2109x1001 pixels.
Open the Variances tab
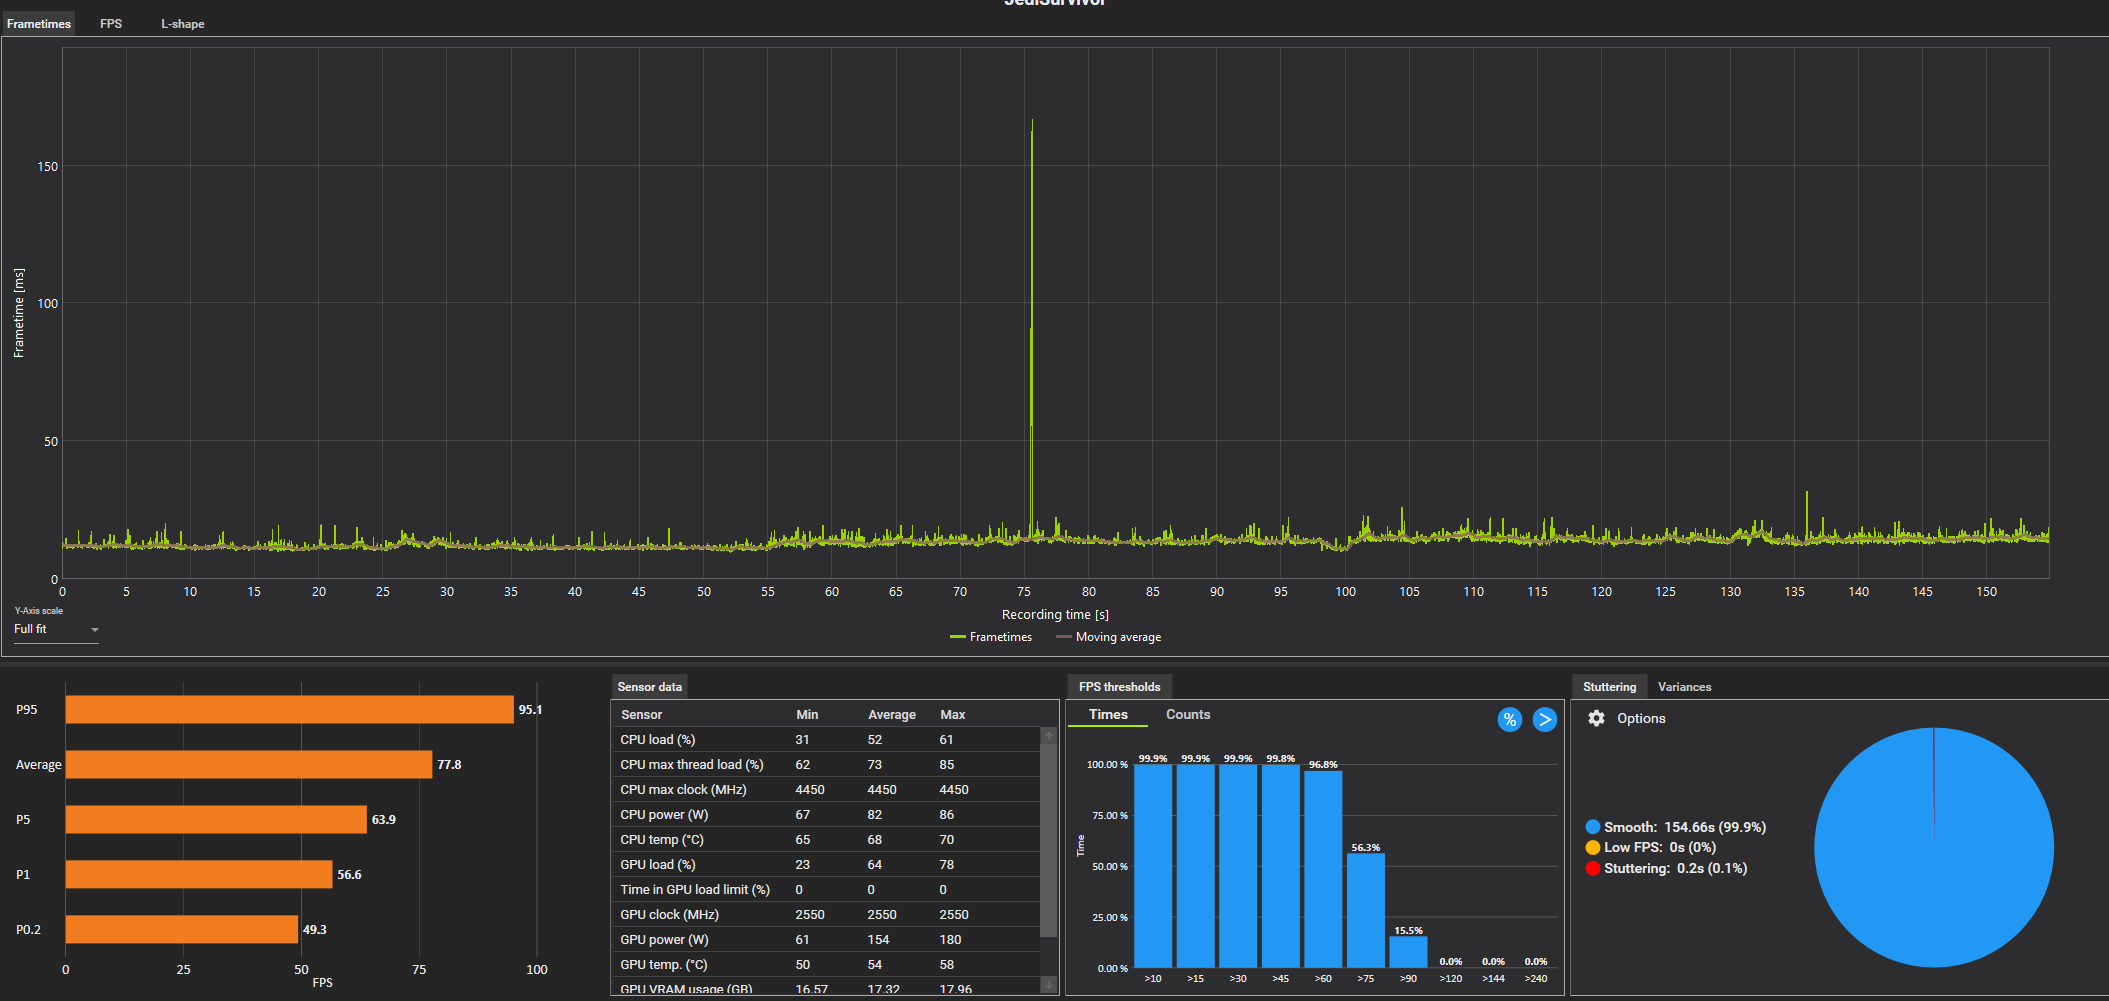pyautogui.click(x=1684, y=687)
